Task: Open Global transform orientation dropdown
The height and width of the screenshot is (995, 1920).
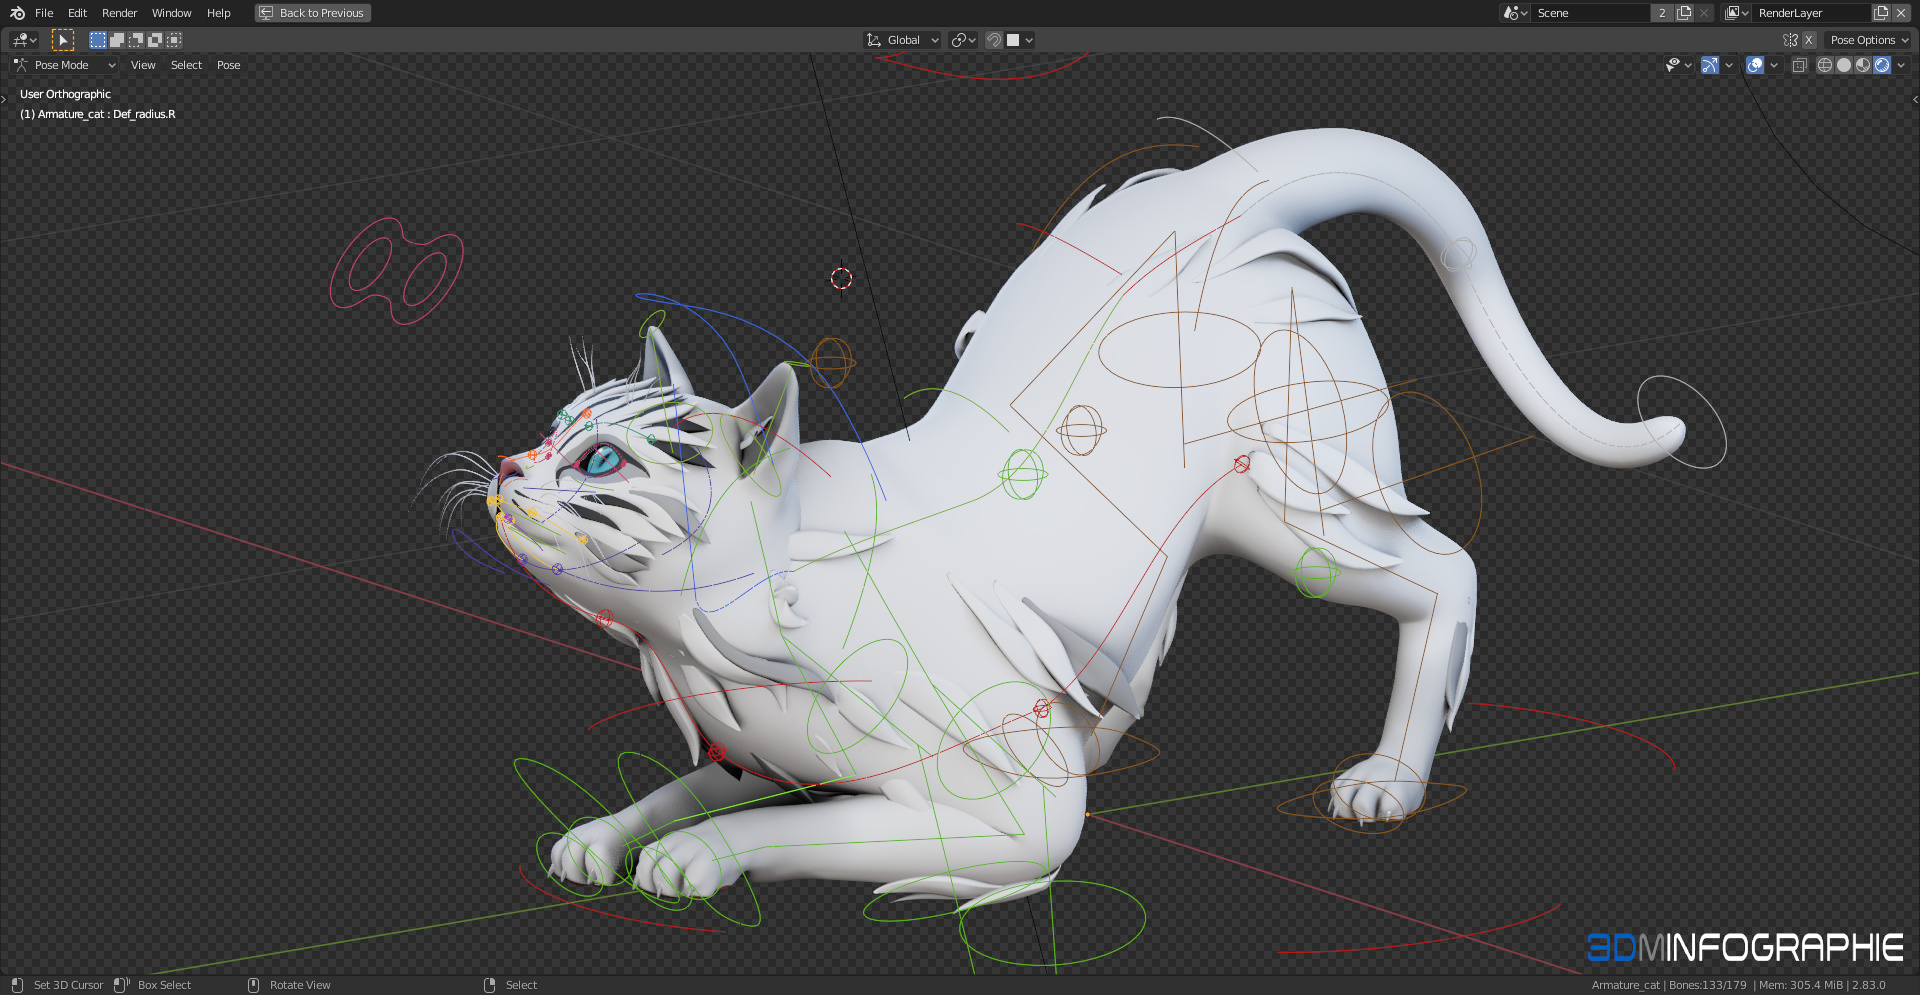Action: pyautogui.click(x=902, y=40)
